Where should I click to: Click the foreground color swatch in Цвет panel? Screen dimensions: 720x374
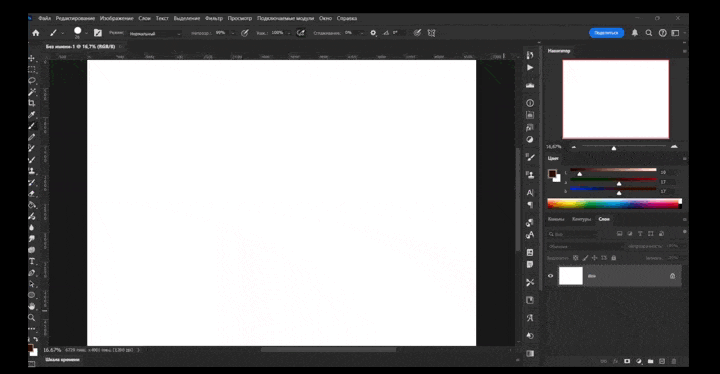coord(552,174)
